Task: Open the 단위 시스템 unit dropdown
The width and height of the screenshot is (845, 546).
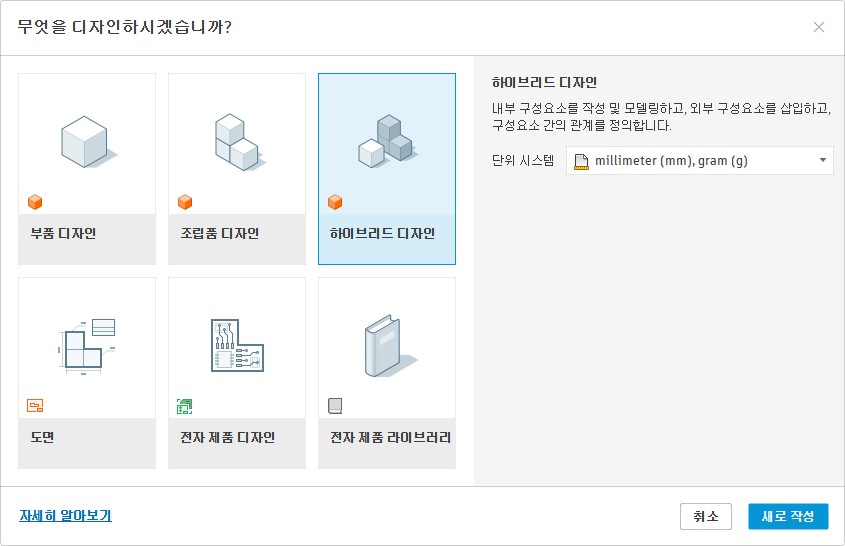Action: (698, 161)
